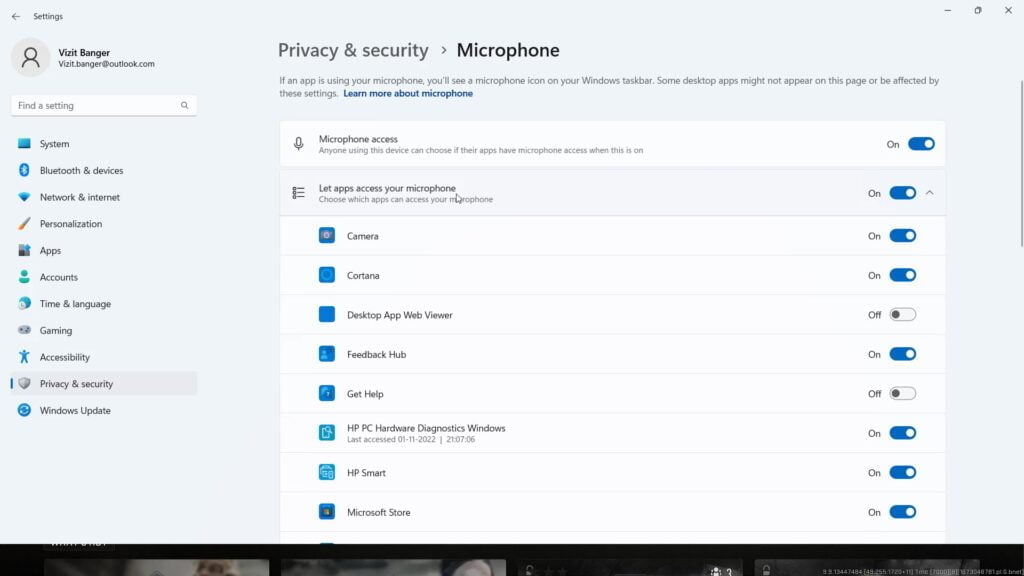Click the HP PC Hardware Diagnostics icon
Viewport: 1024px width, 576px height.
coord(327,433)
